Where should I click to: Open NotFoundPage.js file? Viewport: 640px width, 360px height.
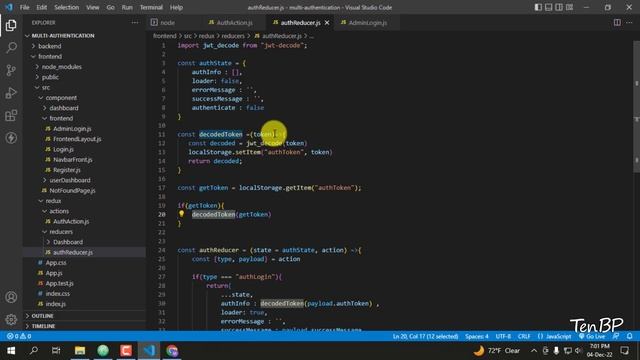tap(72, 191)
